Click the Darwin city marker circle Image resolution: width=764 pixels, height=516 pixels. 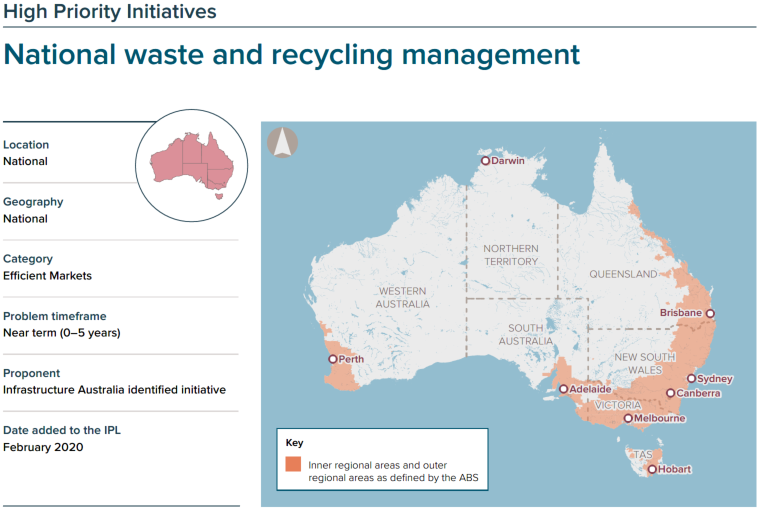coord(485,161)
